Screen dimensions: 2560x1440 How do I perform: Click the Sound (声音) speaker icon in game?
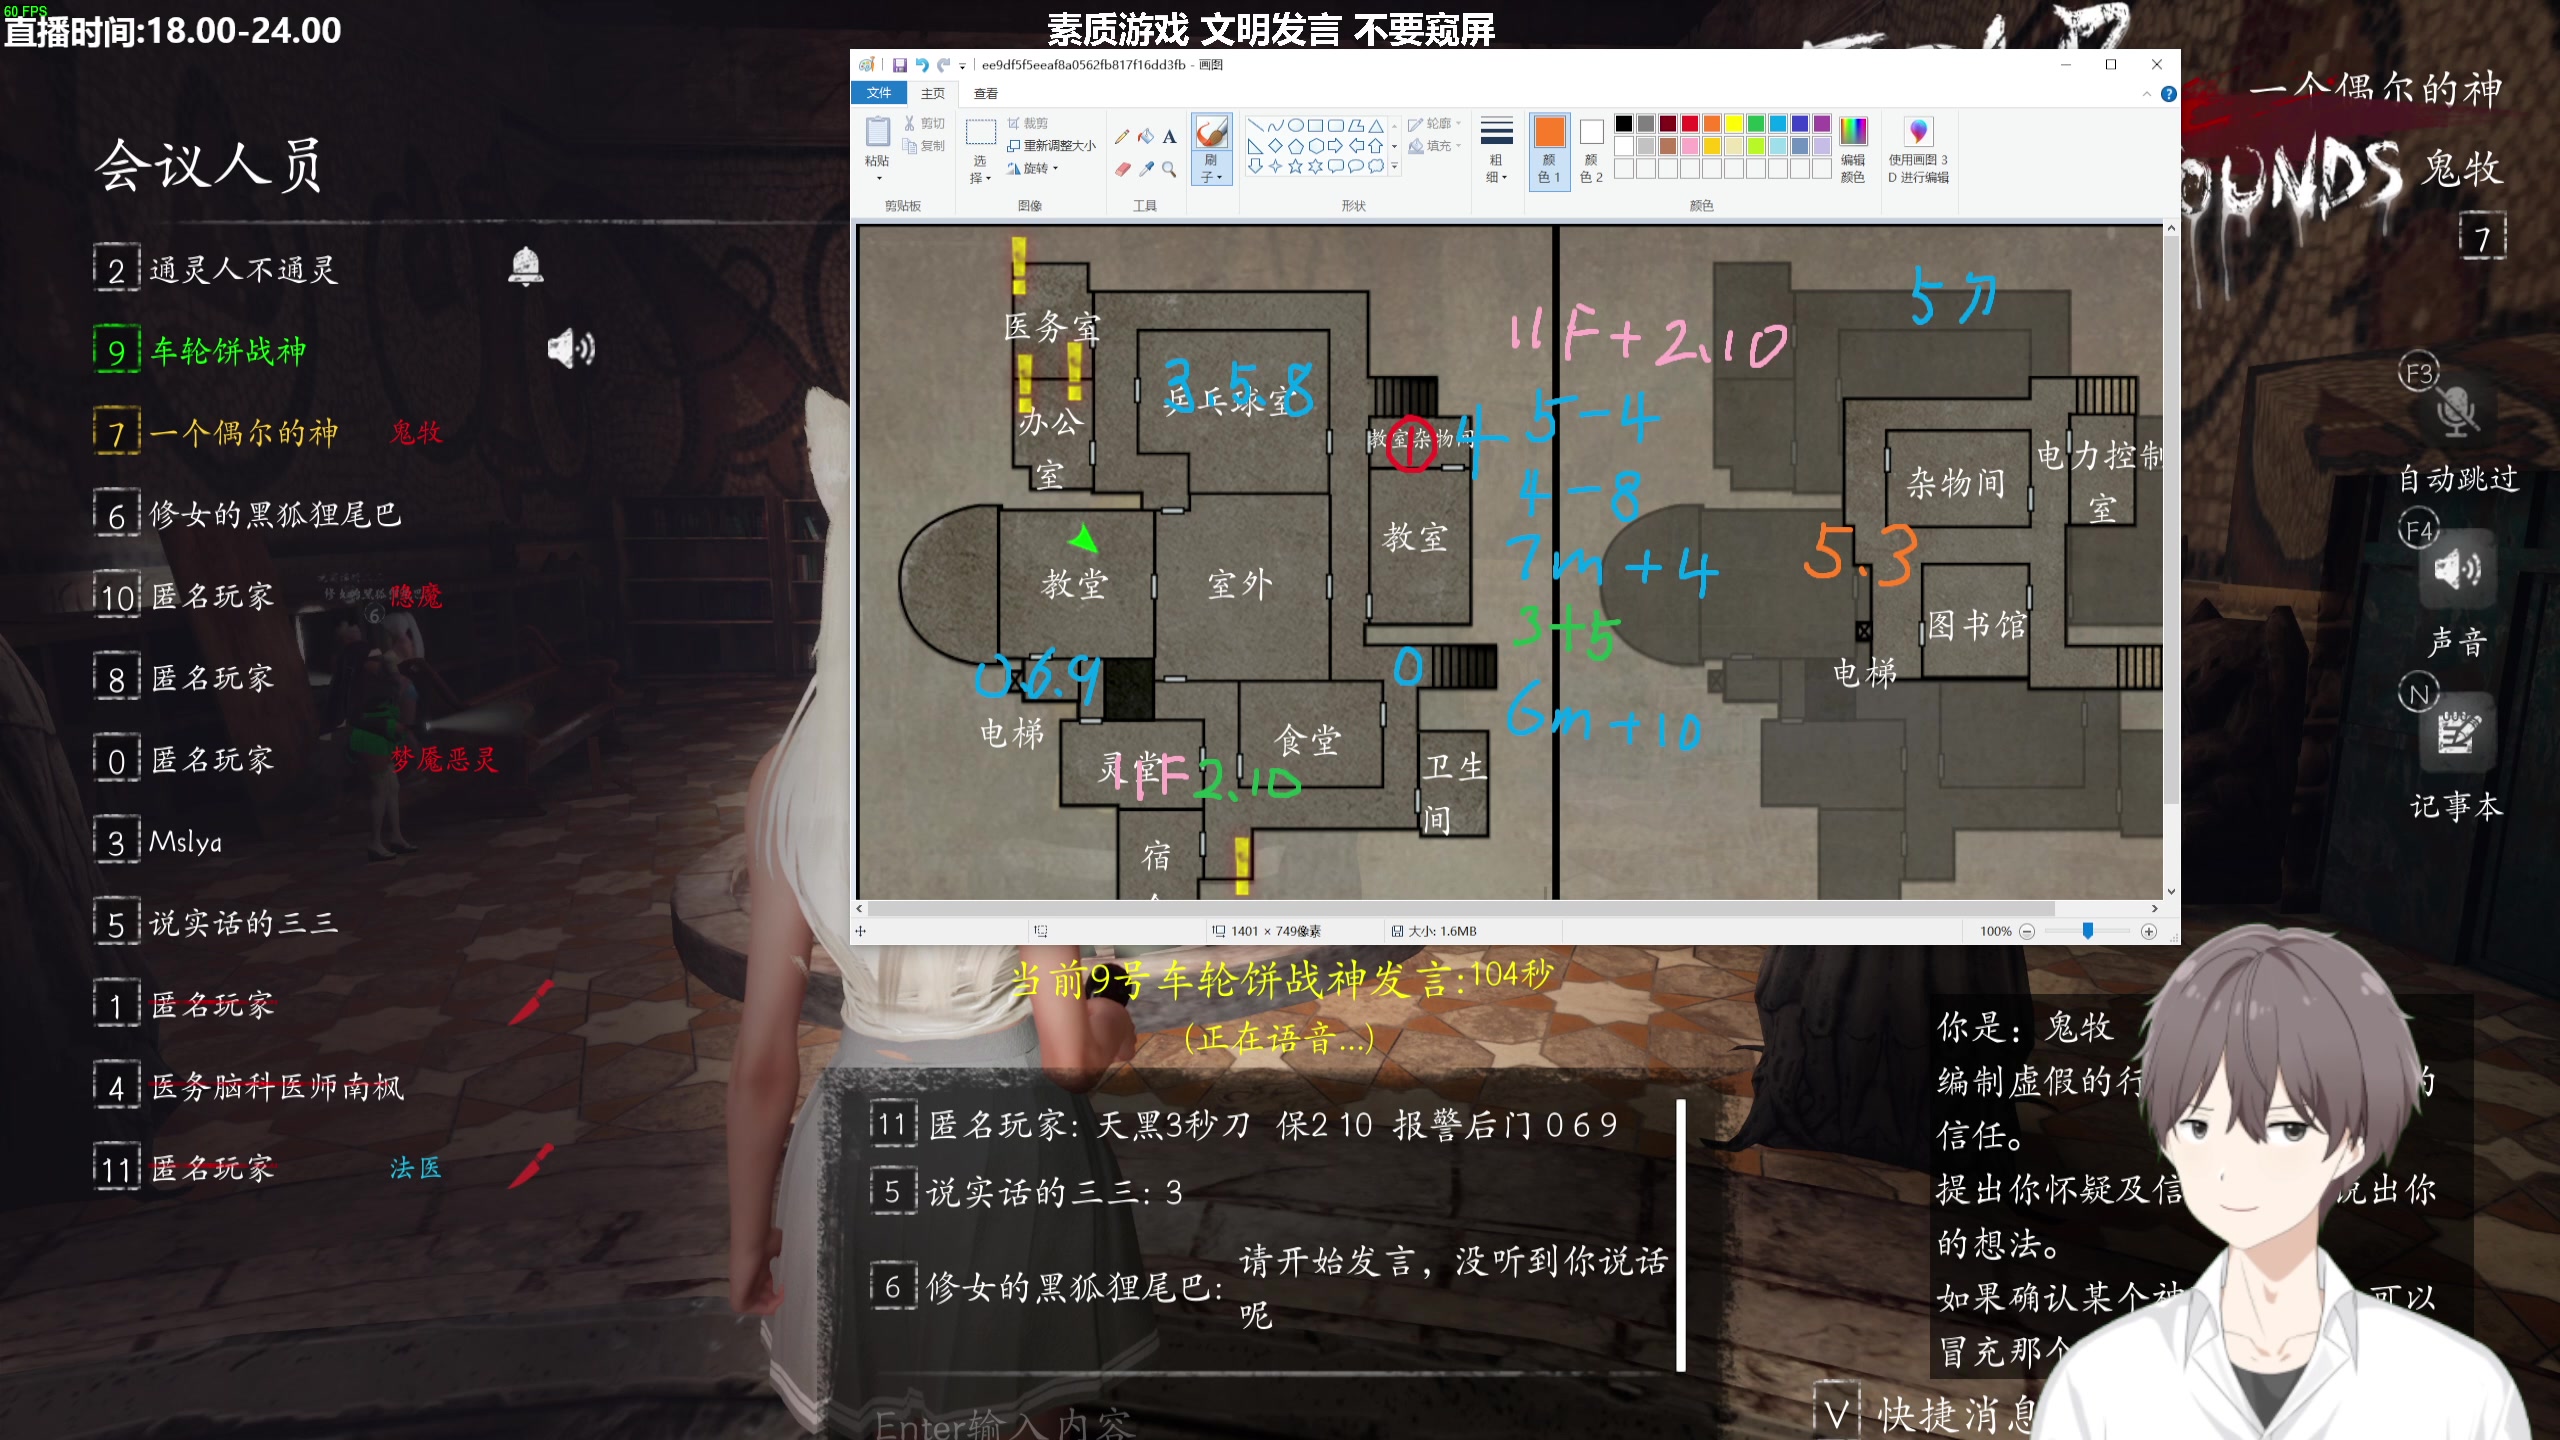(x=2456, y=571)
